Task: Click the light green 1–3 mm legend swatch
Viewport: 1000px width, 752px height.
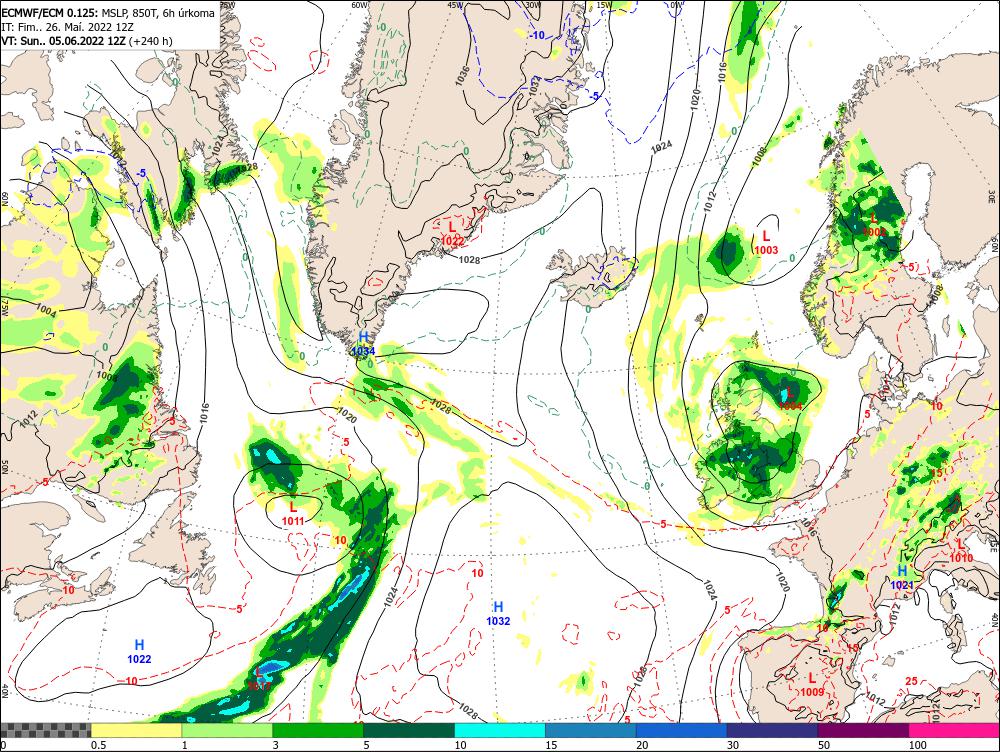Action: coord(227,730)
